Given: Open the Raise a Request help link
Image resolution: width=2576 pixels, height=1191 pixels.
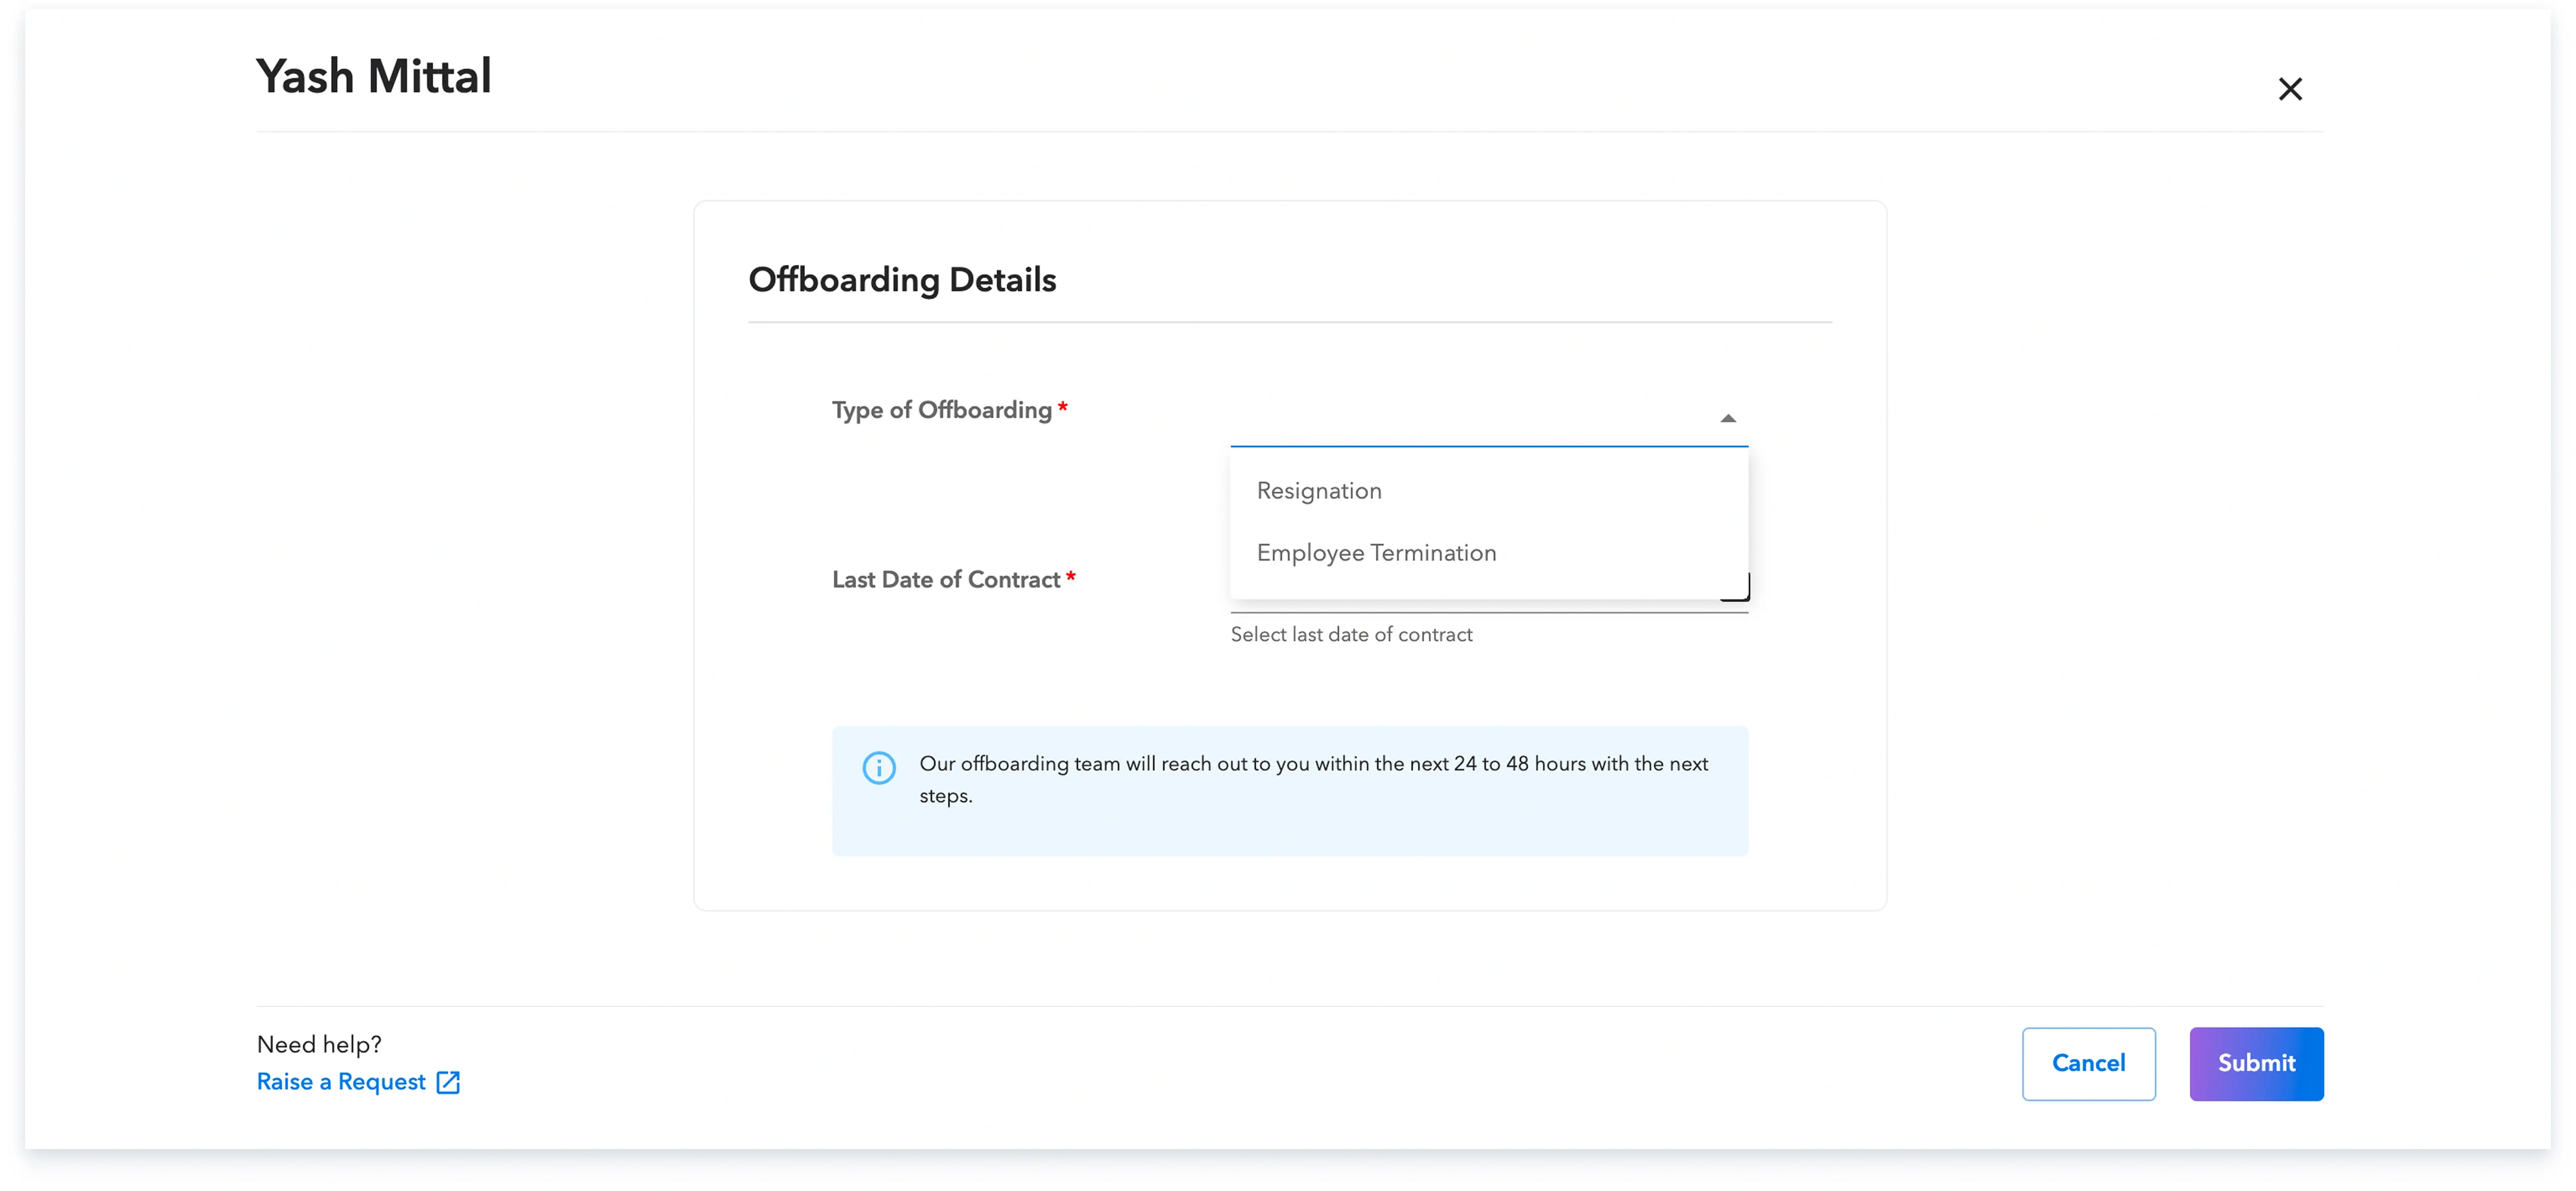Looking at the screenshot, I should pyautogui.click(x=340, y=1081).
